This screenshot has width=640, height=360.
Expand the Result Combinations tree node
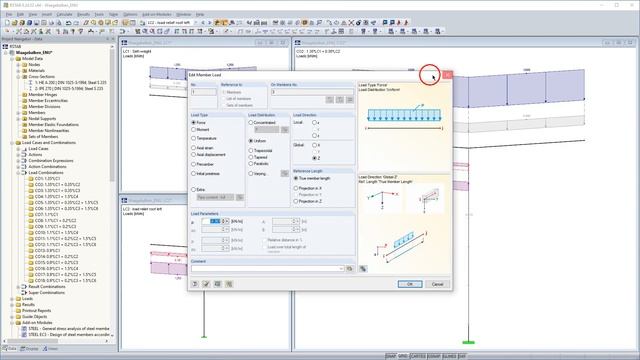coord(18,287)
